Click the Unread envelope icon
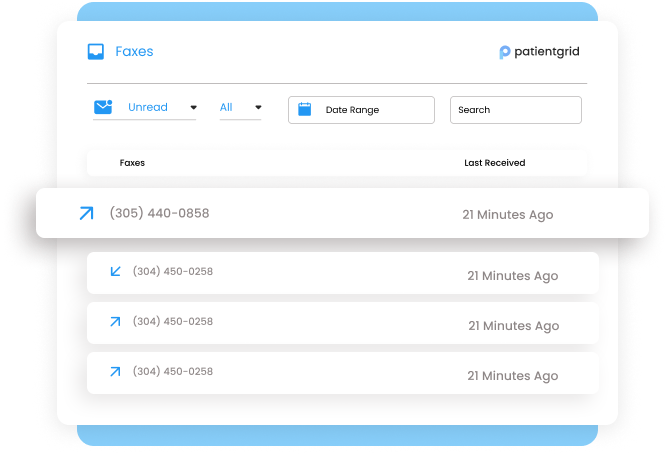Screen dimensions: 667x454 [x=103, y=107]
